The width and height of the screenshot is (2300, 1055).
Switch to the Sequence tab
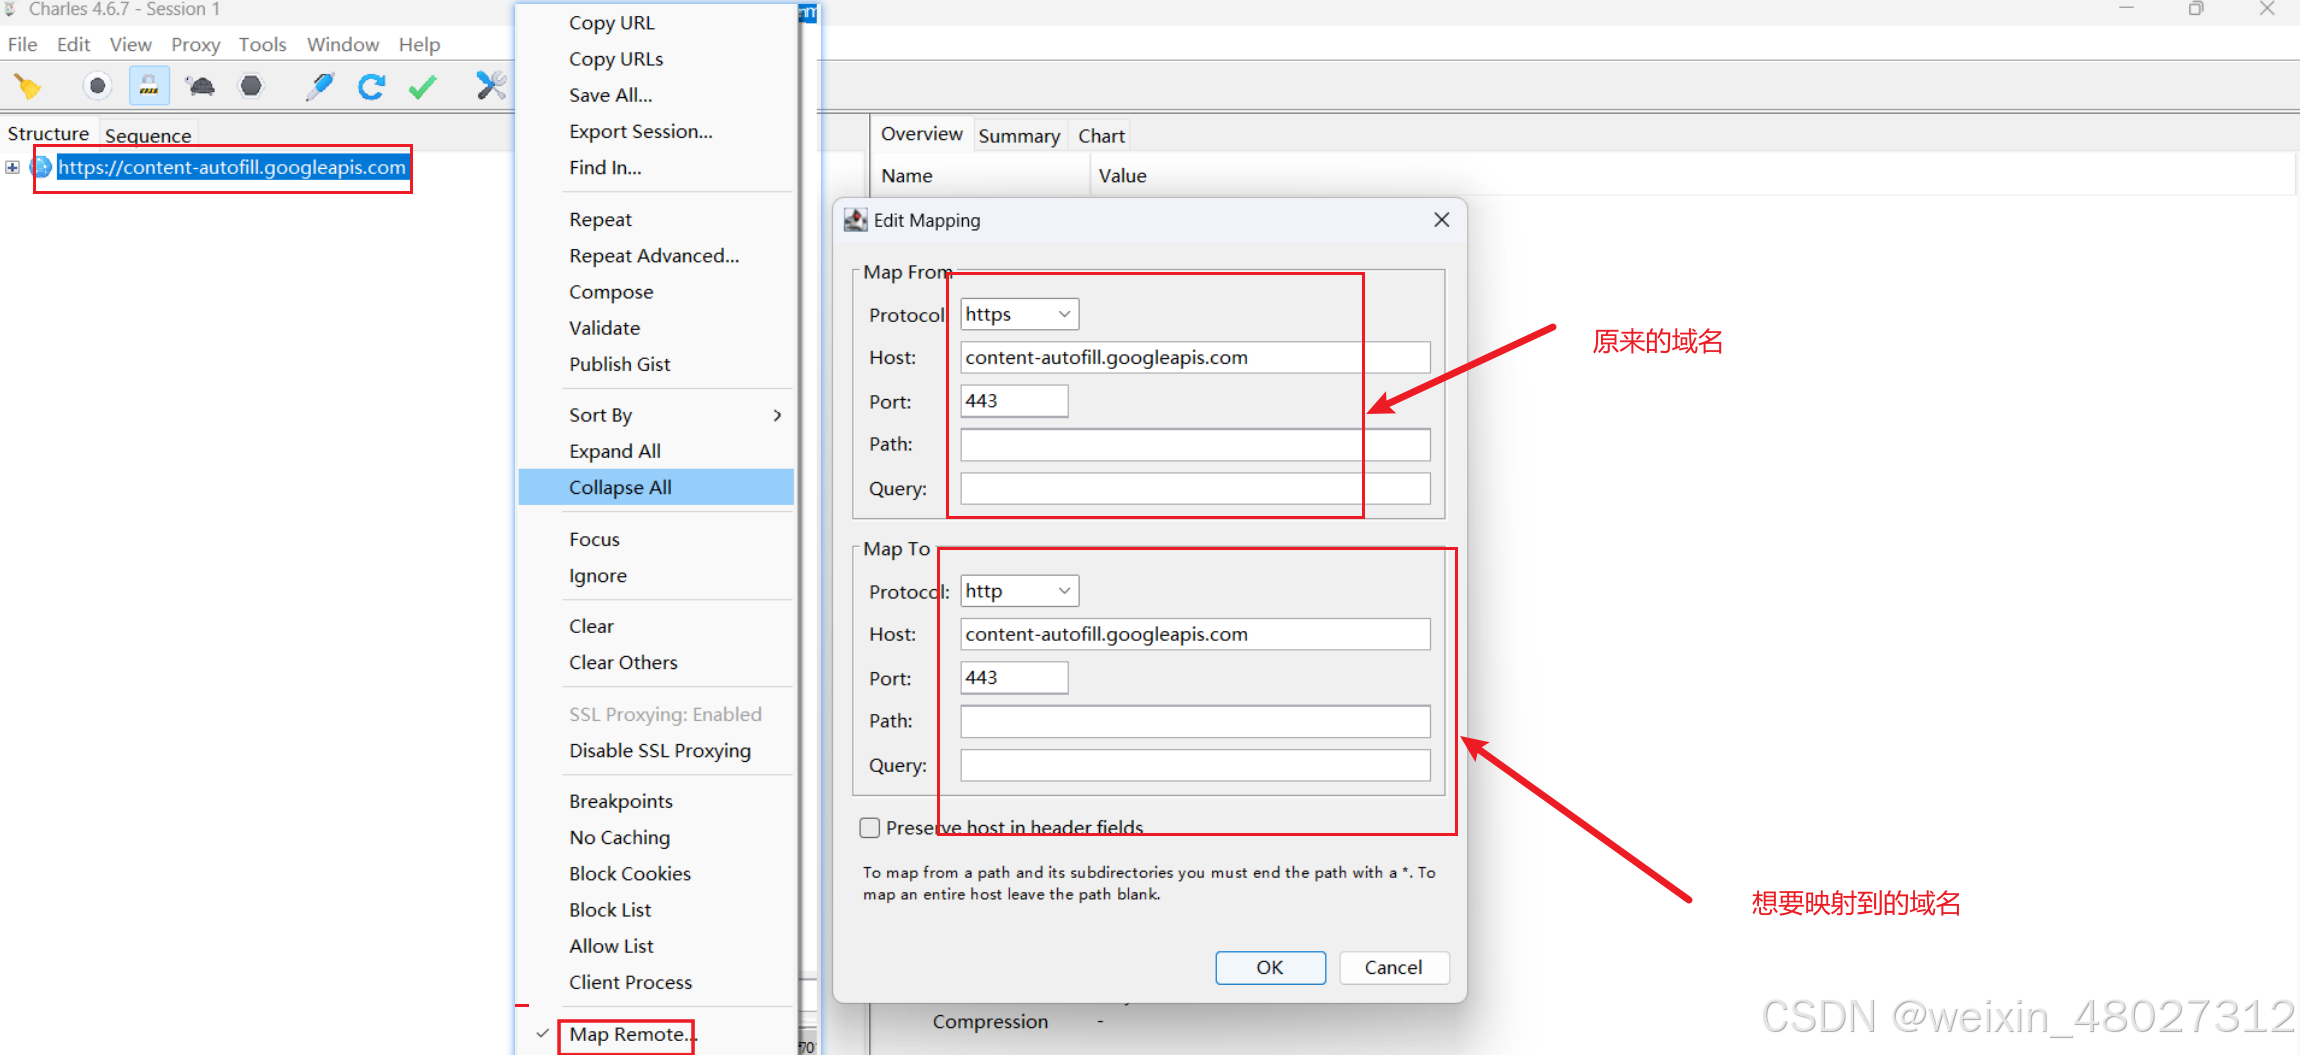click(x=148, y=135)
